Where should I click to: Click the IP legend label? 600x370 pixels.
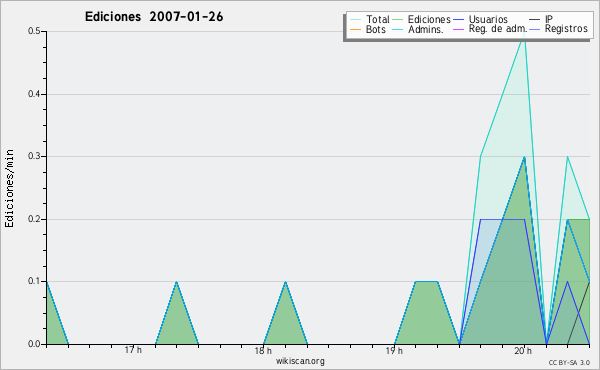pos(549,19)
